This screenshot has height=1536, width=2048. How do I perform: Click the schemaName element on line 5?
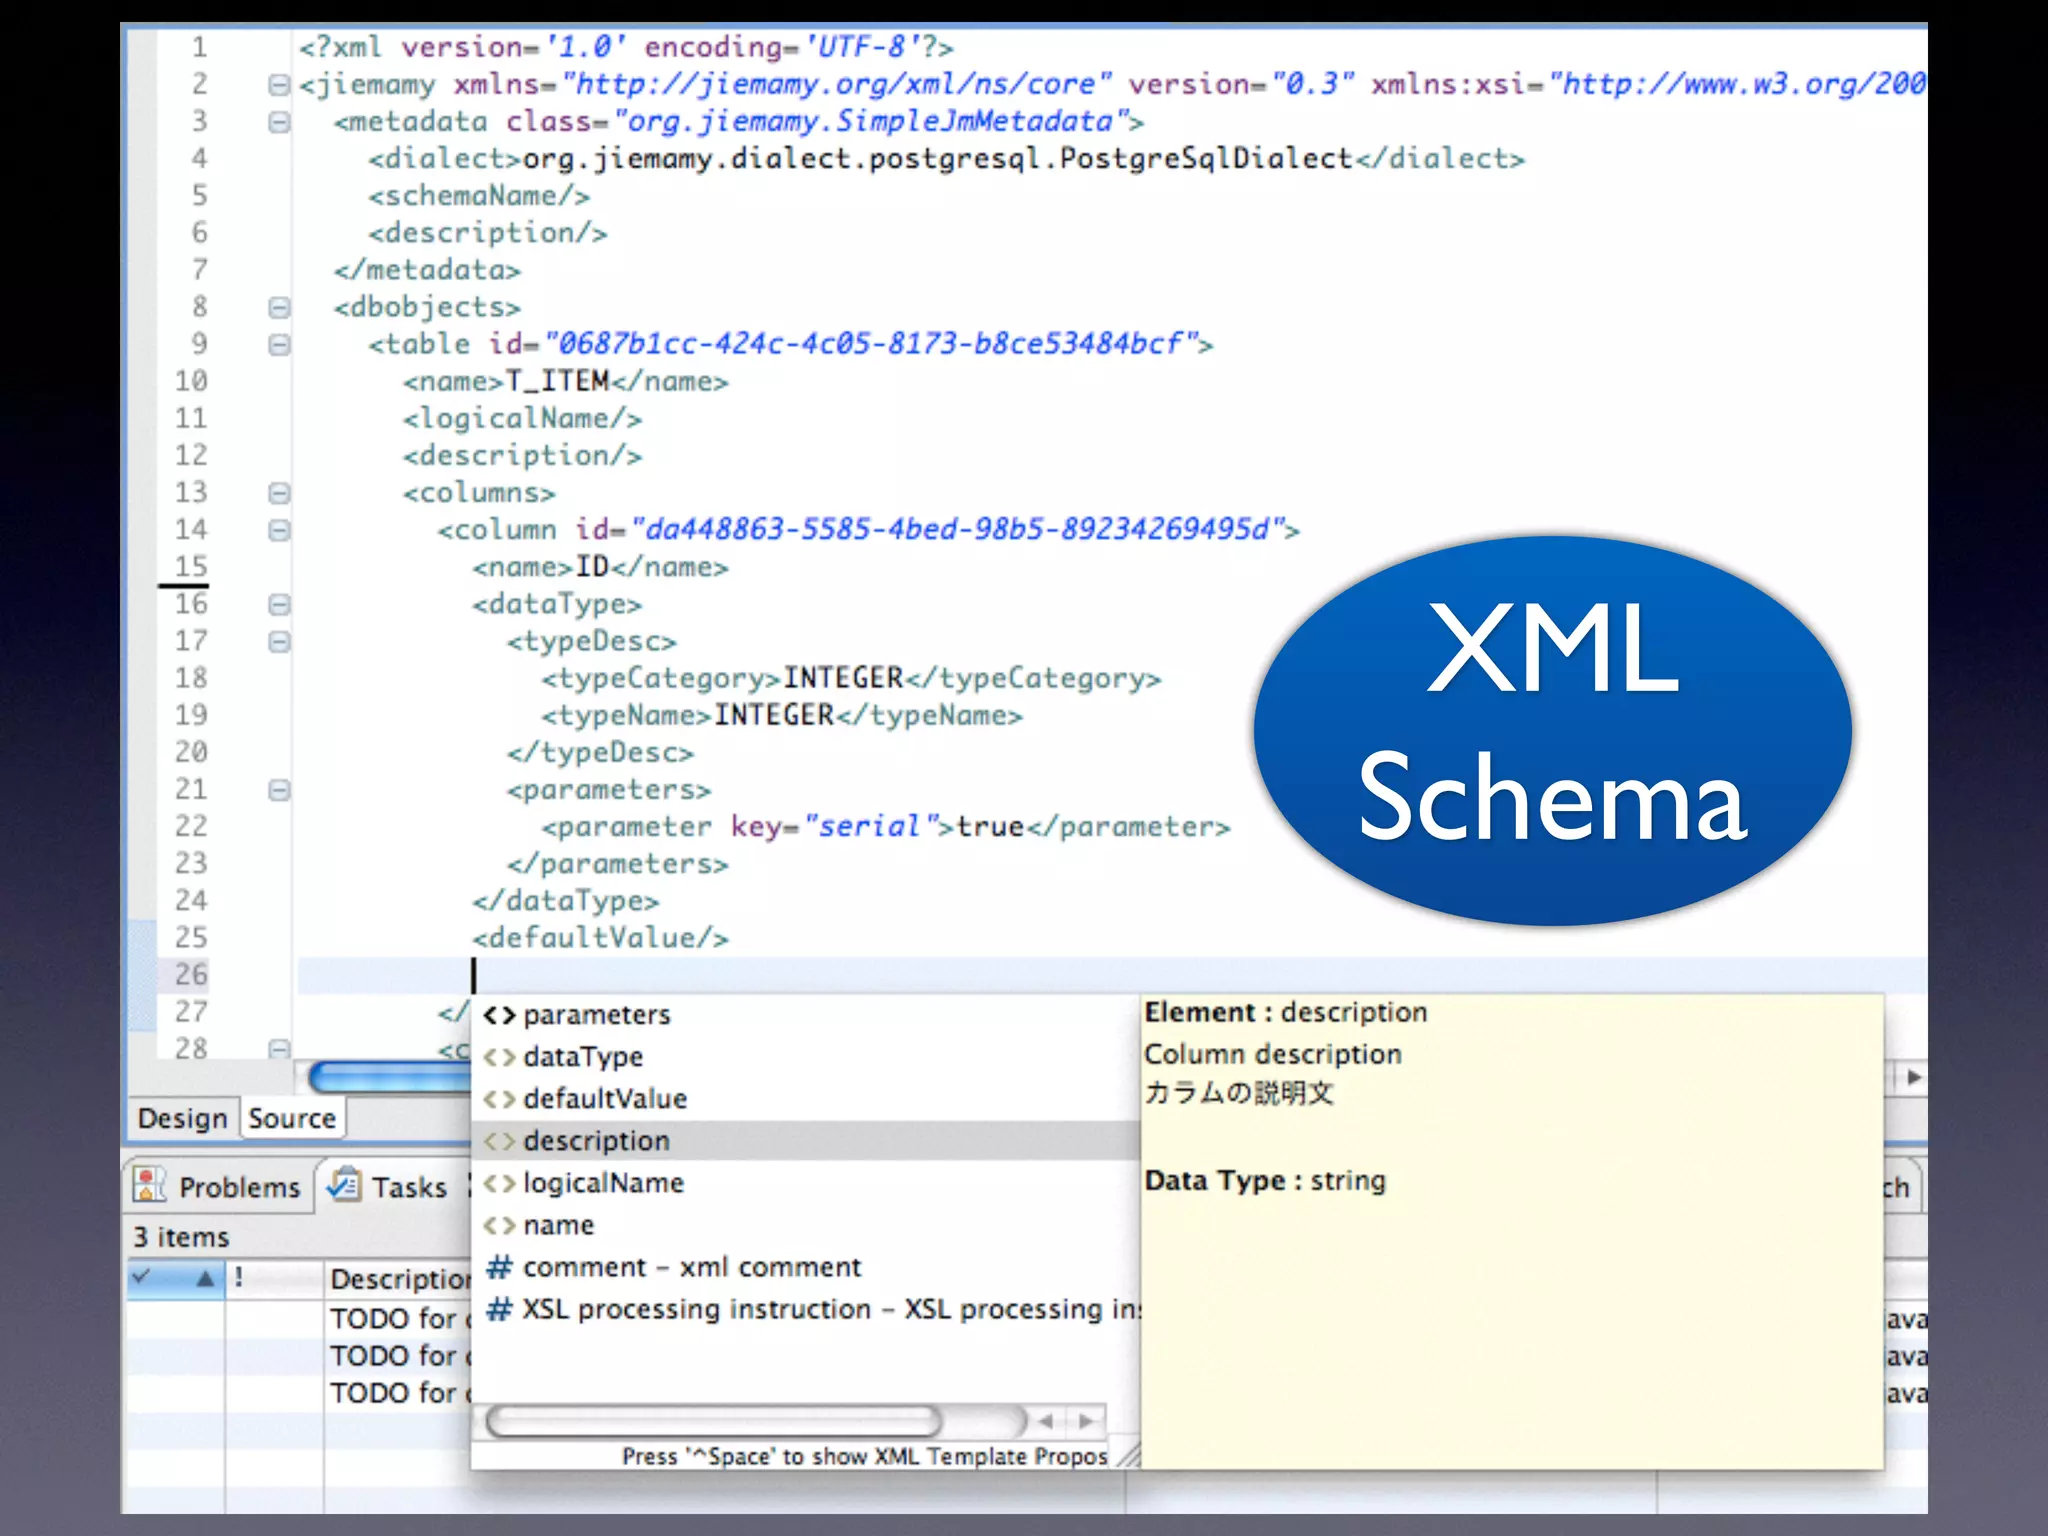pyautogui.click(x=479, y=196)
